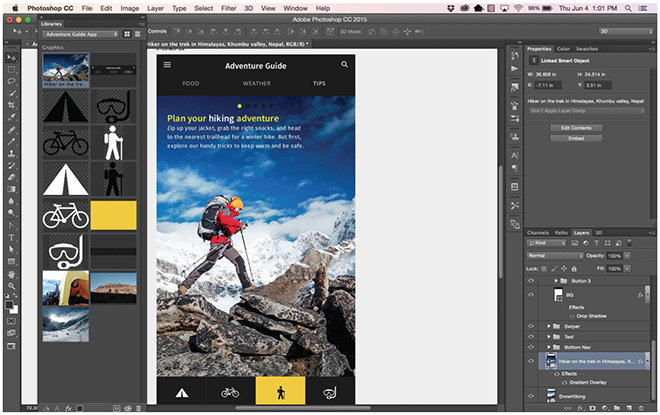Screen dimensions: 660x415
Task: Click the Create new layer icon
Action: coord(629,408)
